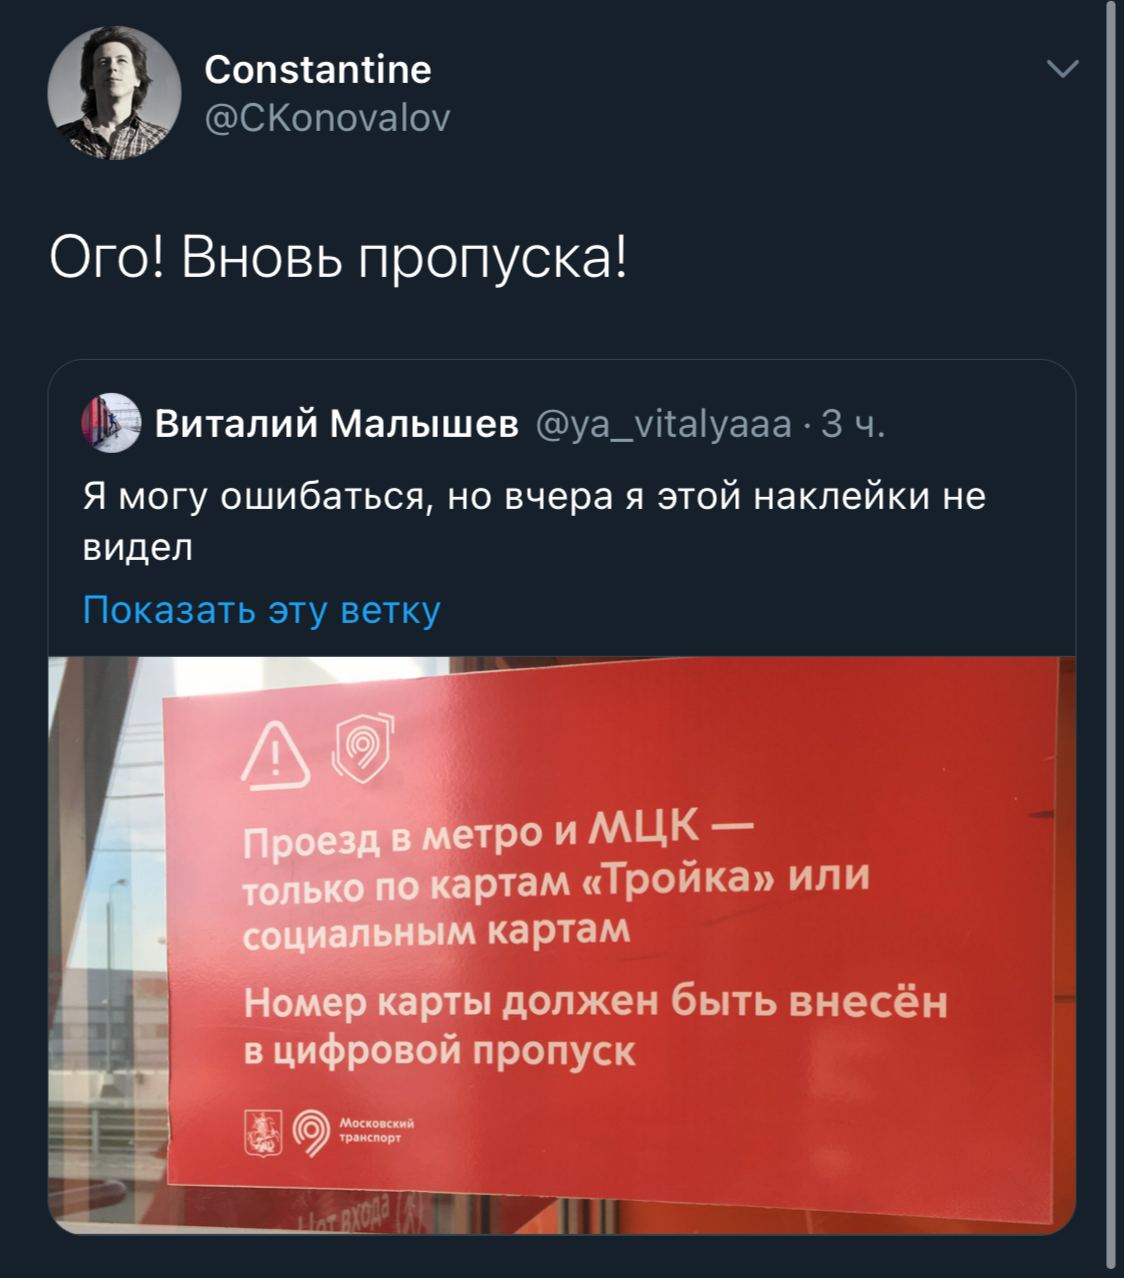Click the Moscow coat of arms logo
This screenshot has height=1278, width=1124.
click(263, 1134)
